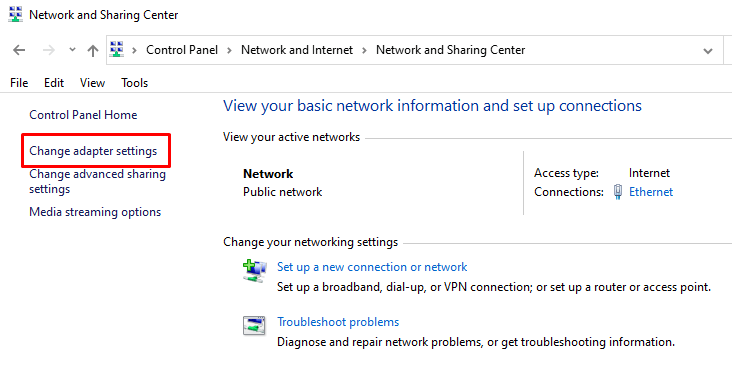Click the Ethernet connection link

click(x=651, y=192)
